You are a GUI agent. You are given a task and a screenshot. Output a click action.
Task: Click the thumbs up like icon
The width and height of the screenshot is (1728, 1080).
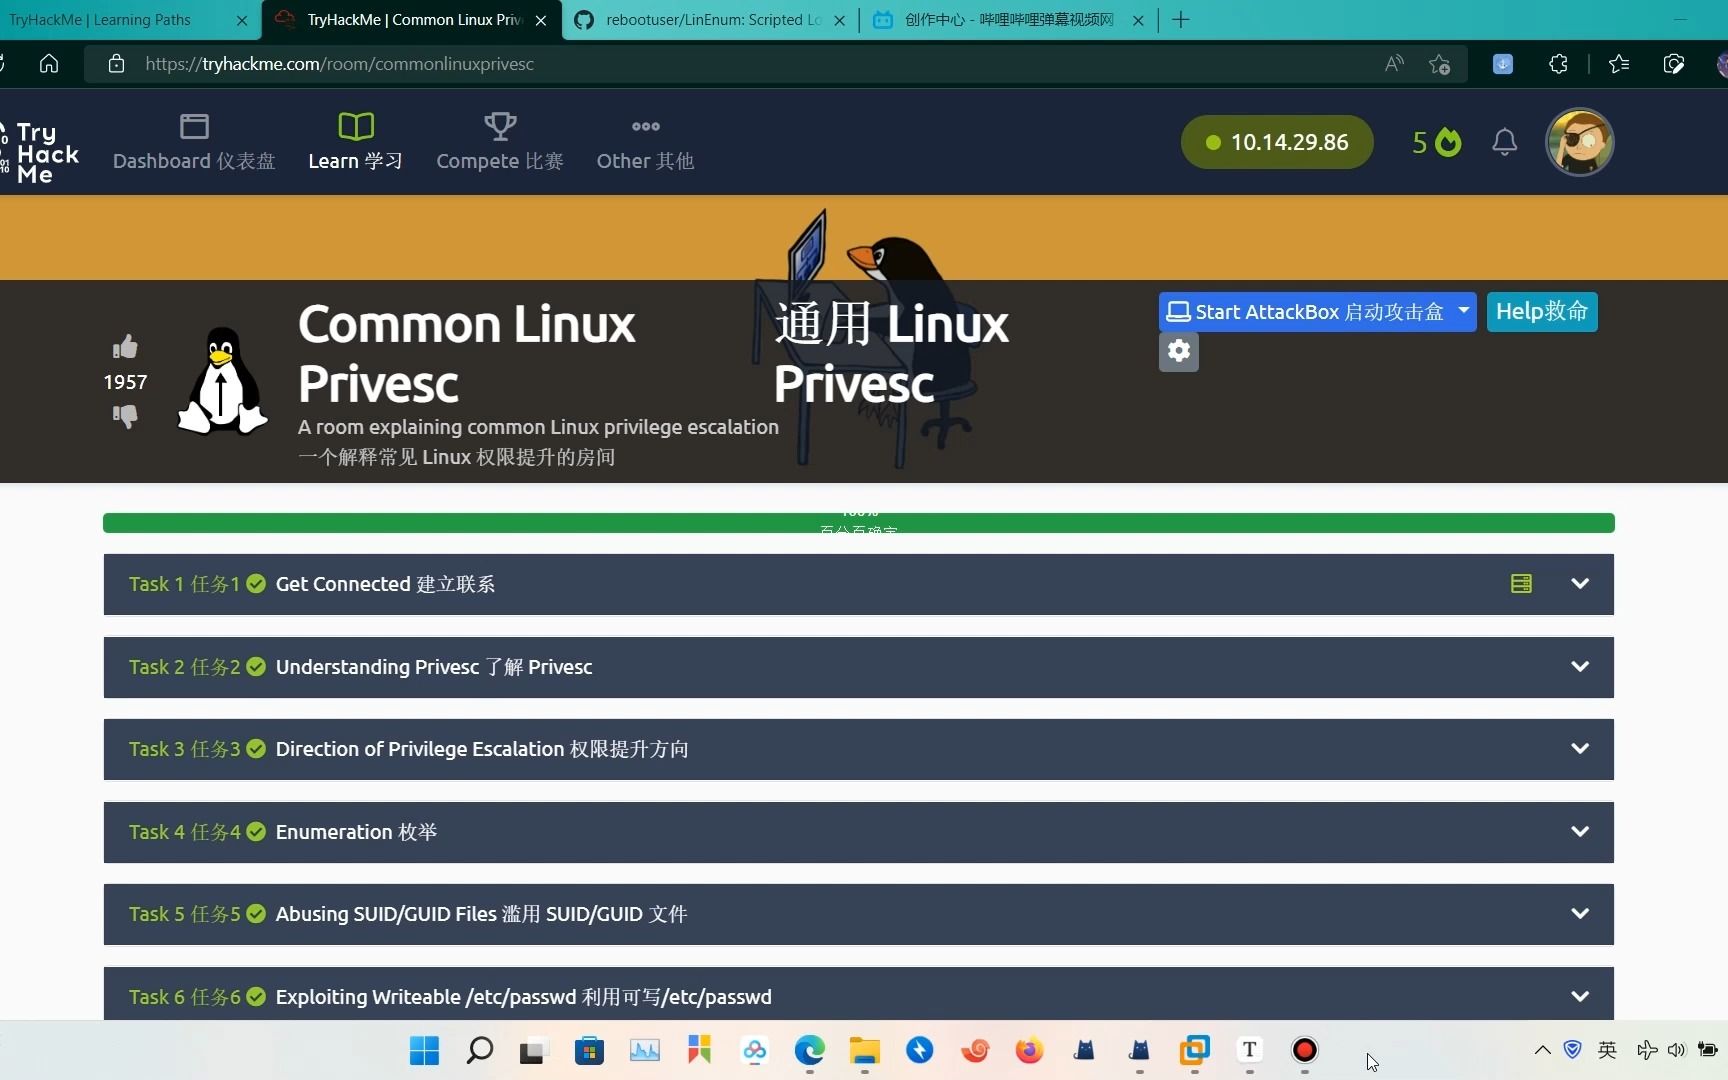[125, 347]
